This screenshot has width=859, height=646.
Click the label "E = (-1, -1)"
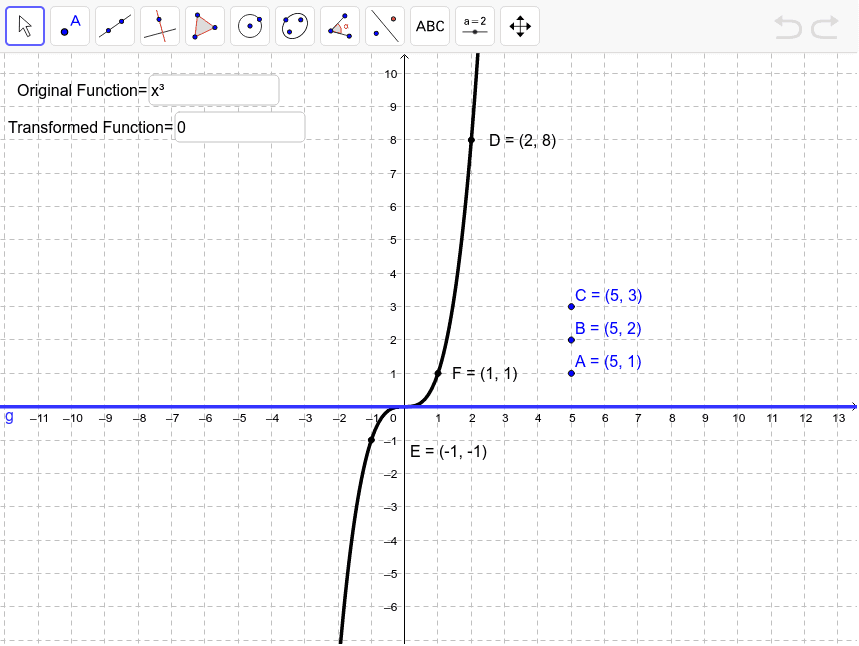(x=448, y=451)
